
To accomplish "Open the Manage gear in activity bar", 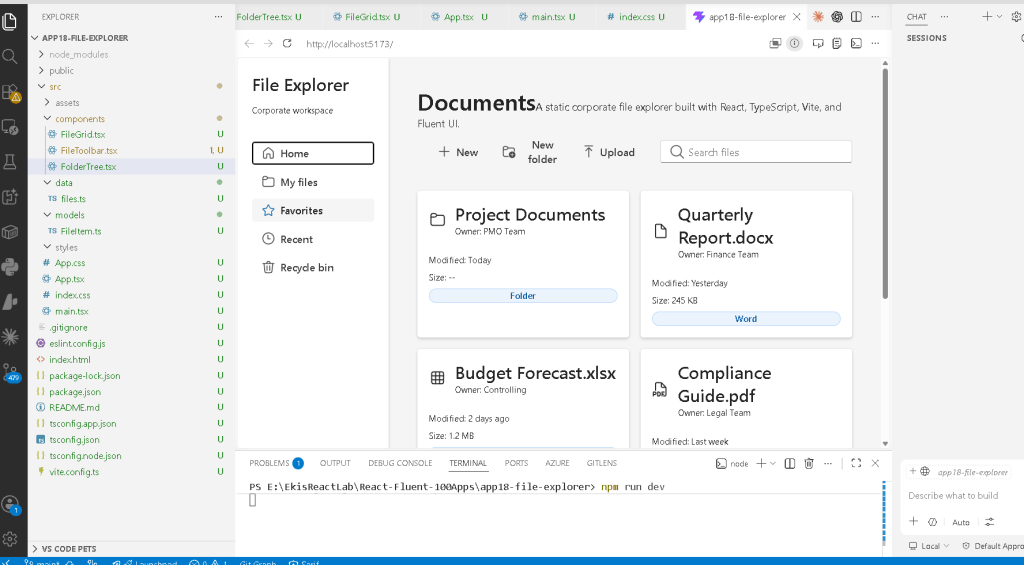I will pos(10,538).
